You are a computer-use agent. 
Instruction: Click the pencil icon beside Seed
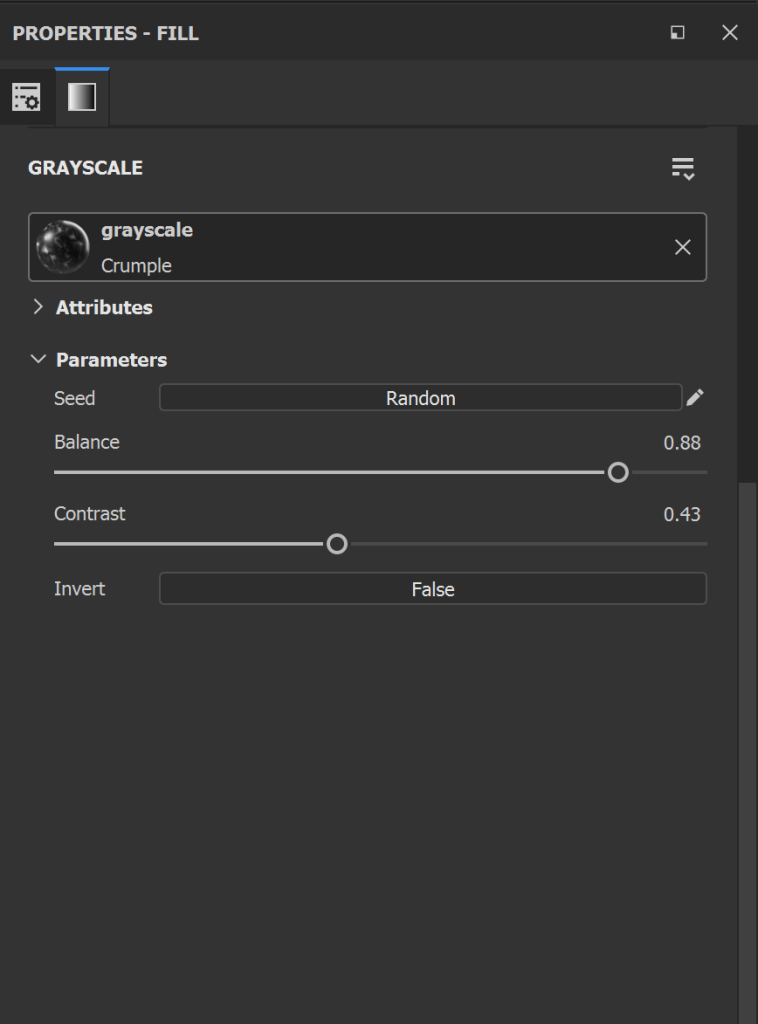tap(695, 398)
